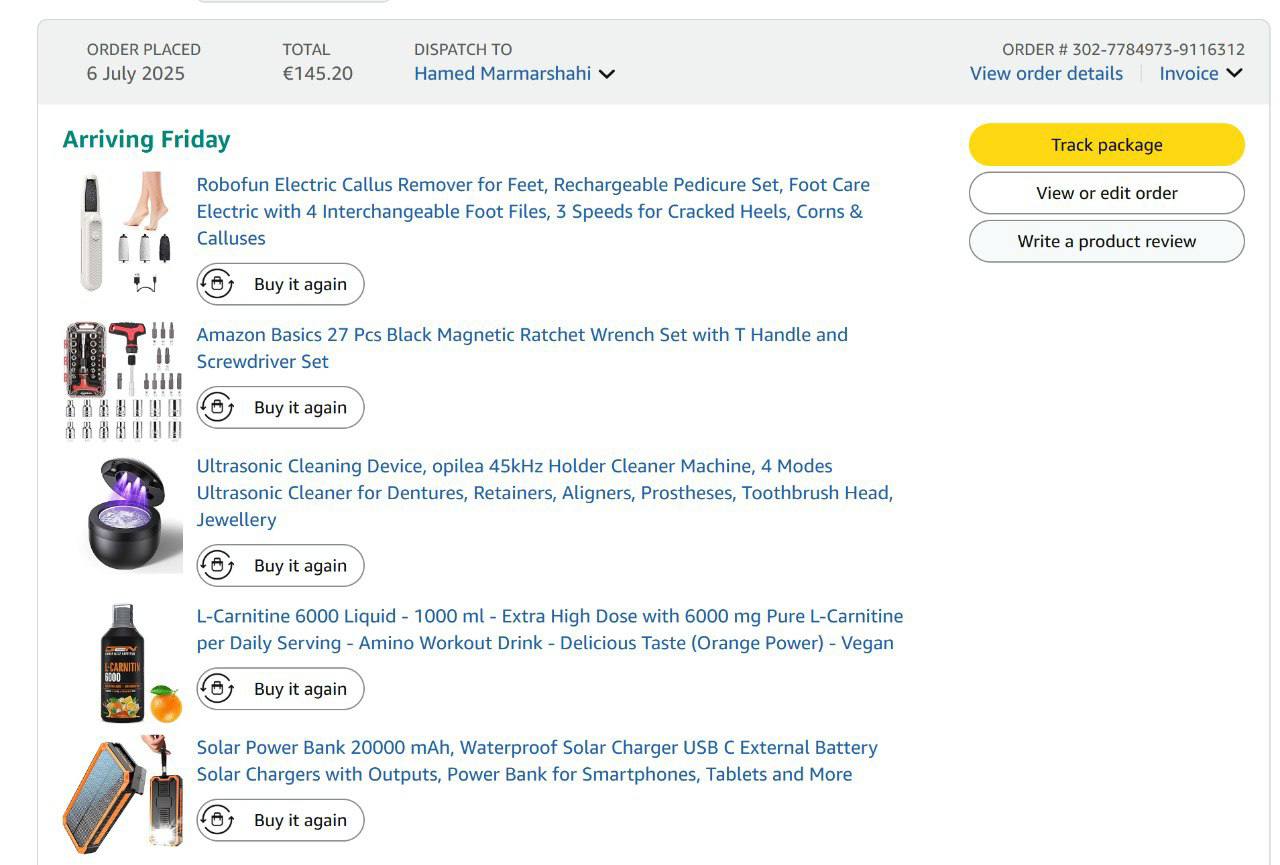Screen dimensions: 1280x865
Task: Open the View order details link
Action: click(x=1046, y=74)
